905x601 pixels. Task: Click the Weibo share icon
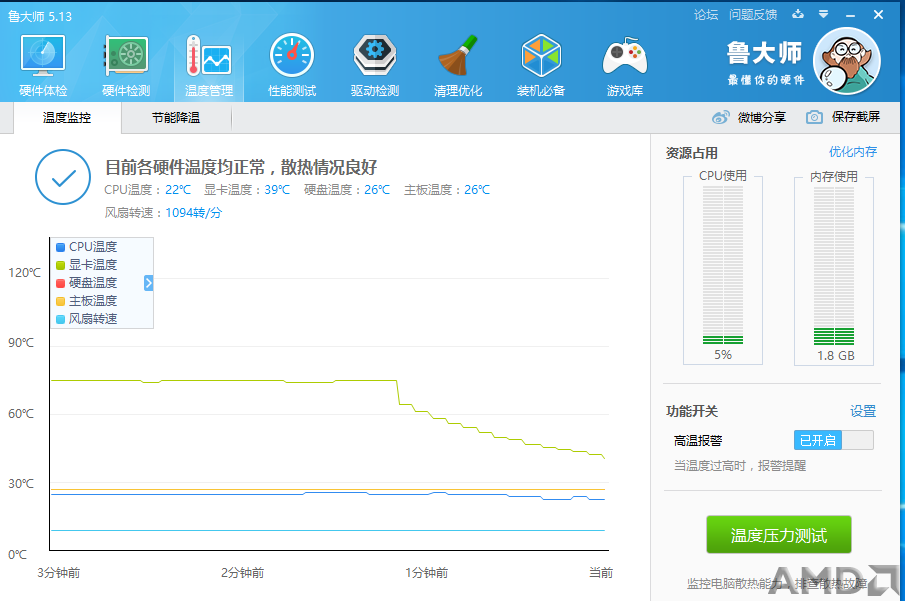720,117
